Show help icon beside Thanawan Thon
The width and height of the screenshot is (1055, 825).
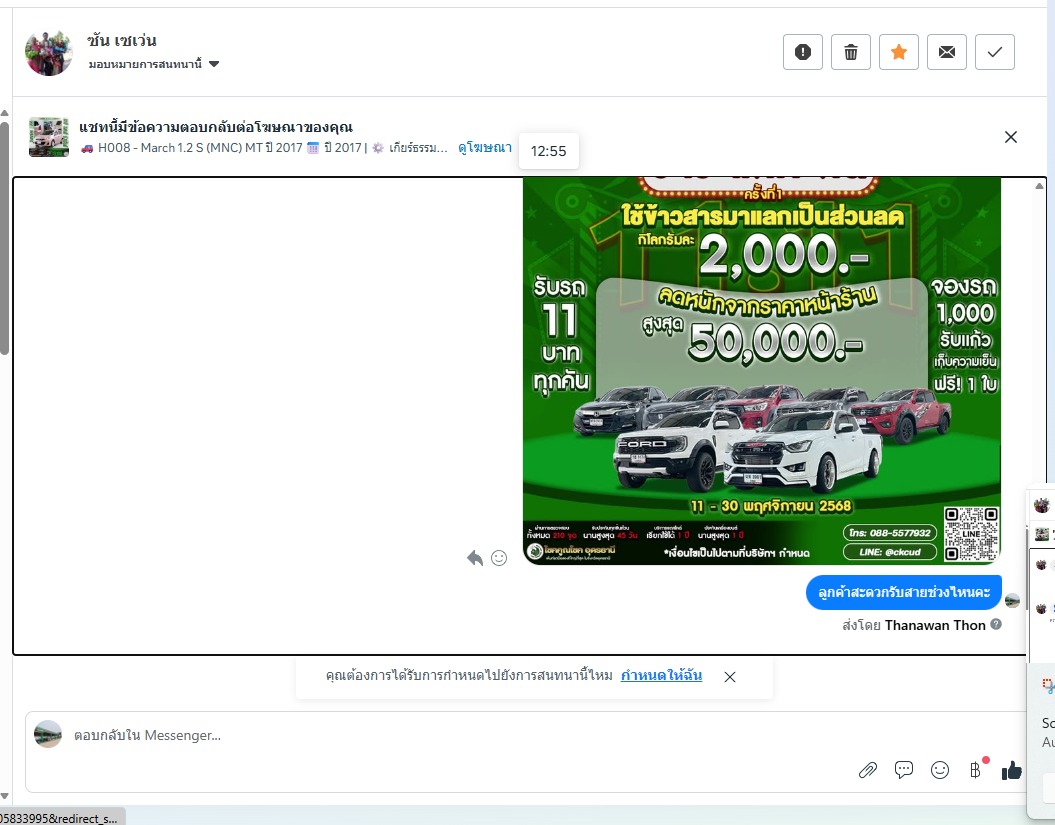tap(996, 624)
